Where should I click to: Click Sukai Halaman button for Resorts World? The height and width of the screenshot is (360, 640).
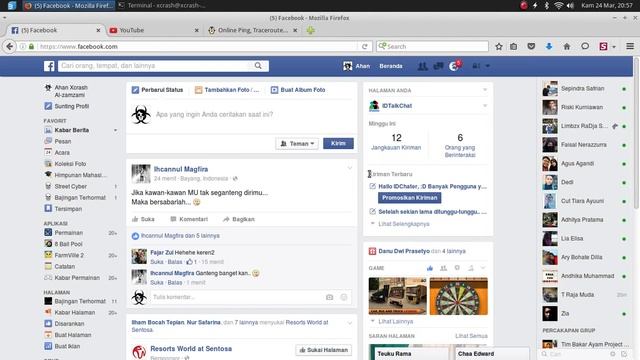pos(324,350)
